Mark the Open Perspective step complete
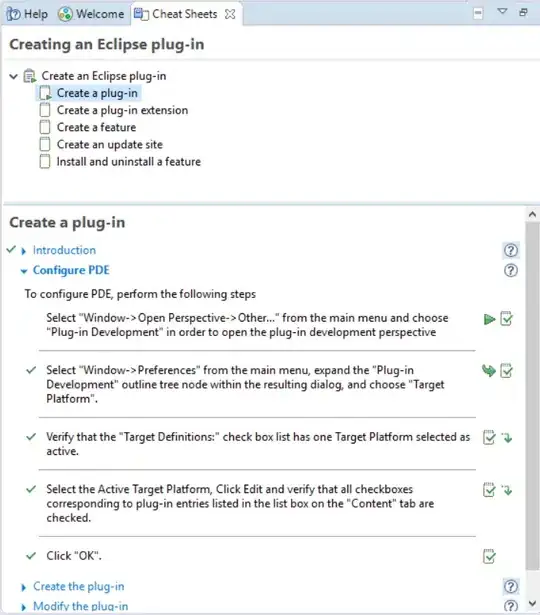Viewport: 540px width, 615px height. [506, 319]
